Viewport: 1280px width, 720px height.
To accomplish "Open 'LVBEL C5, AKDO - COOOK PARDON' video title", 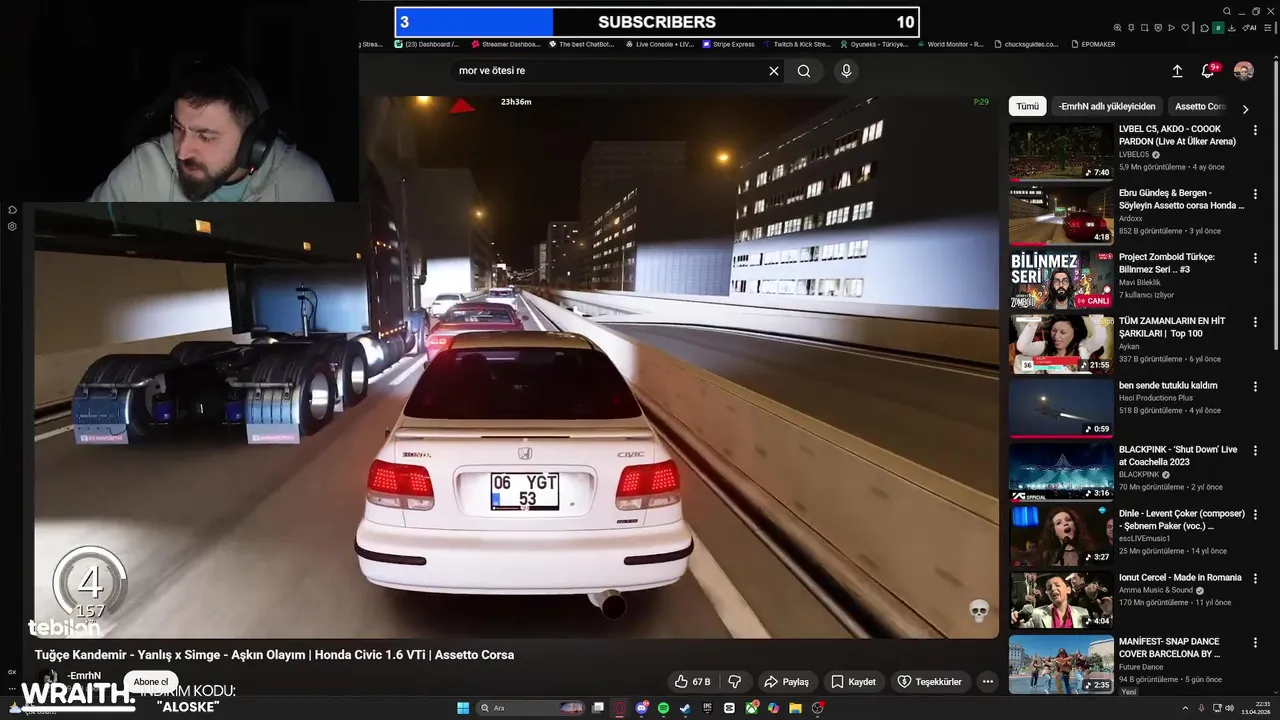I will click(1177, 135).
